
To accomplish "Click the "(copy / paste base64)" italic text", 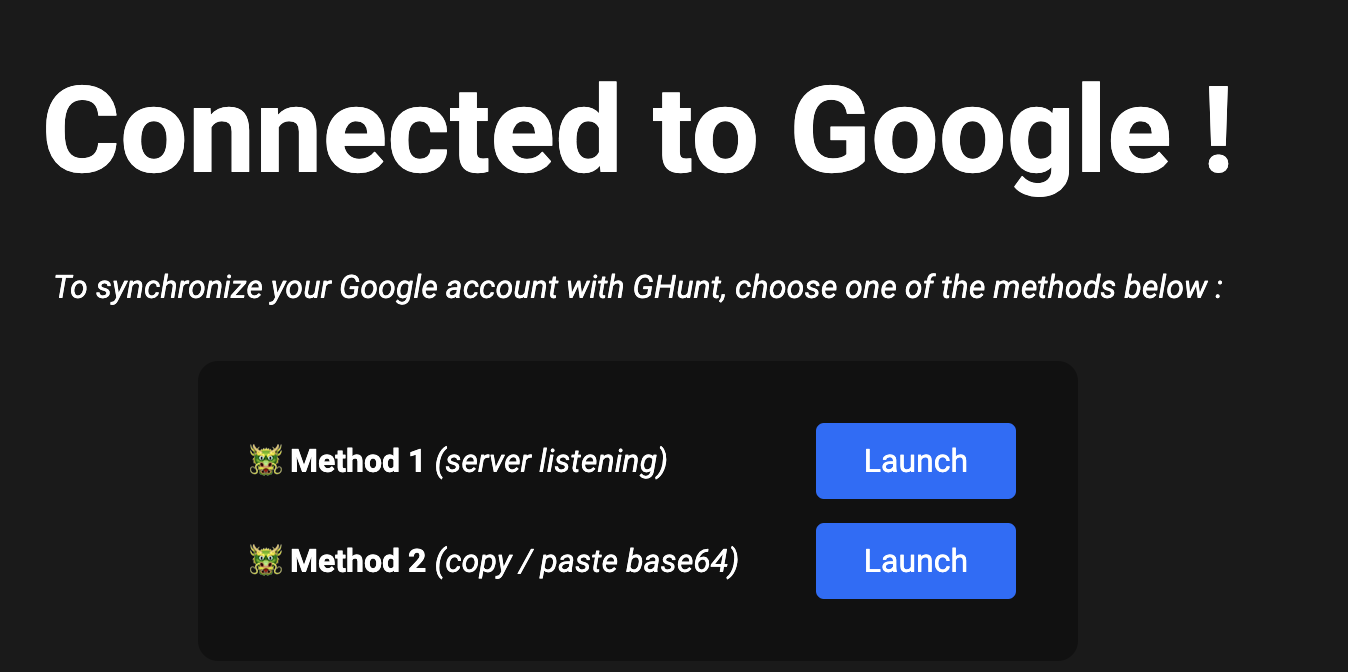I will (587, 561).
